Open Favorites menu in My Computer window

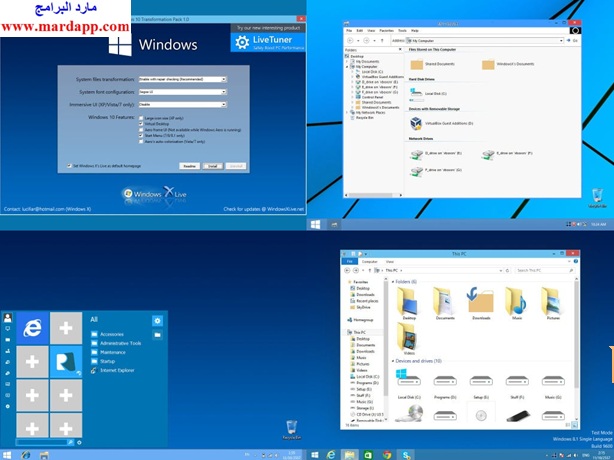point(386,31)
